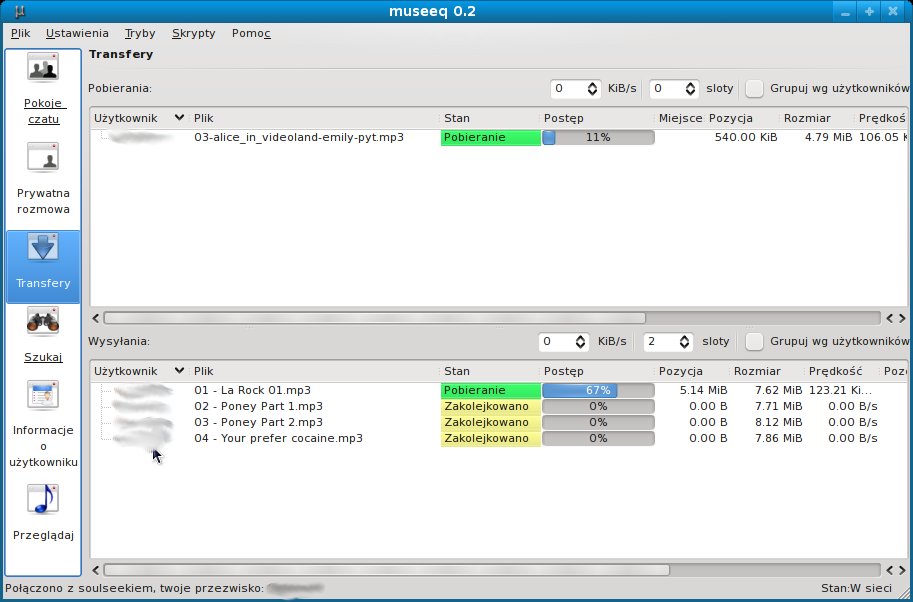Open the Przeglądaj music note icon

[43, 499]
